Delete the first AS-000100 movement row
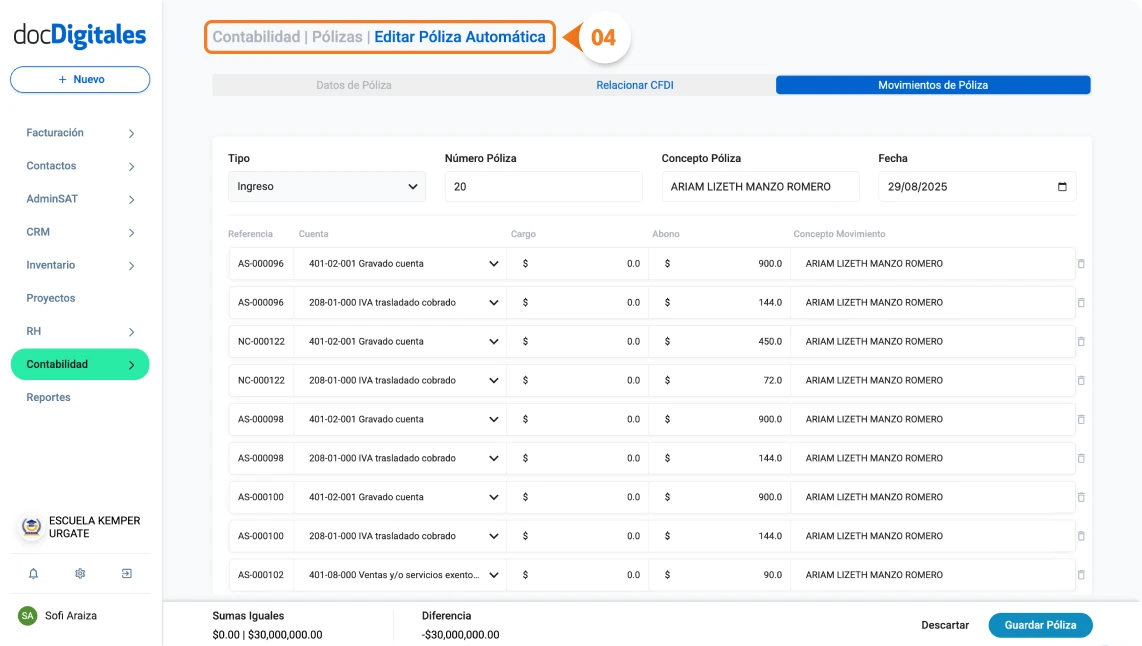The width and height of the screenshot is (1142, 646). pos(1081,497)
